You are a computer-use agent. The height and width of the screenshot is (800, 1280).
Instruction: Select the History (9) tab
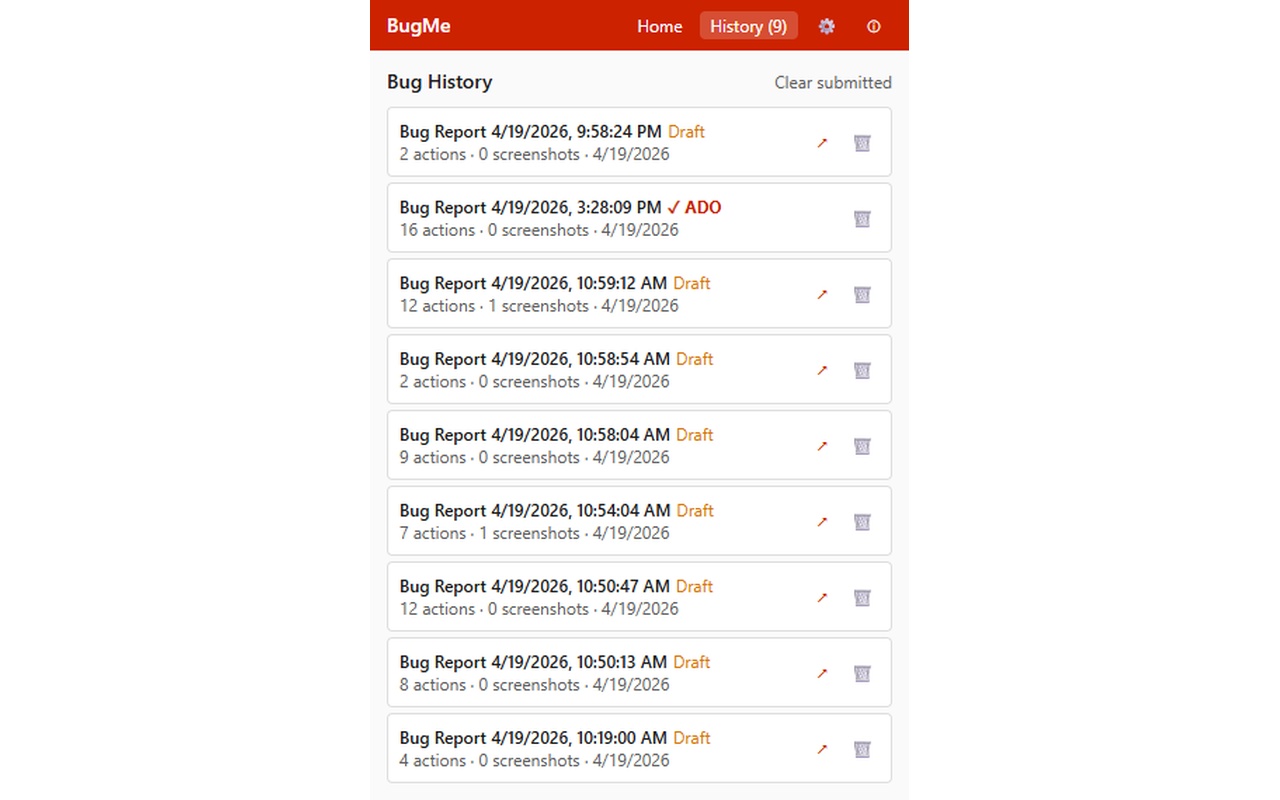coord(748,26)
